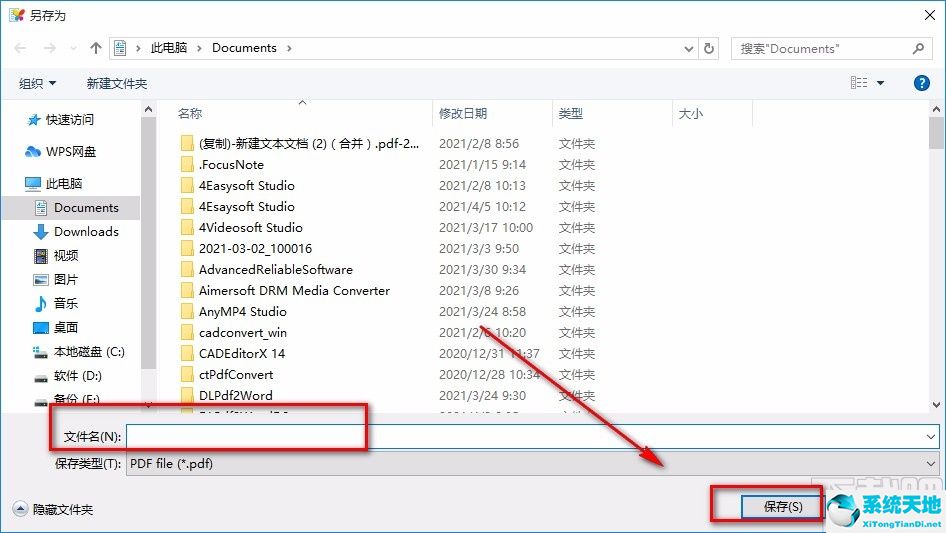Open 桌面 in the sidebar

point(56,327)
